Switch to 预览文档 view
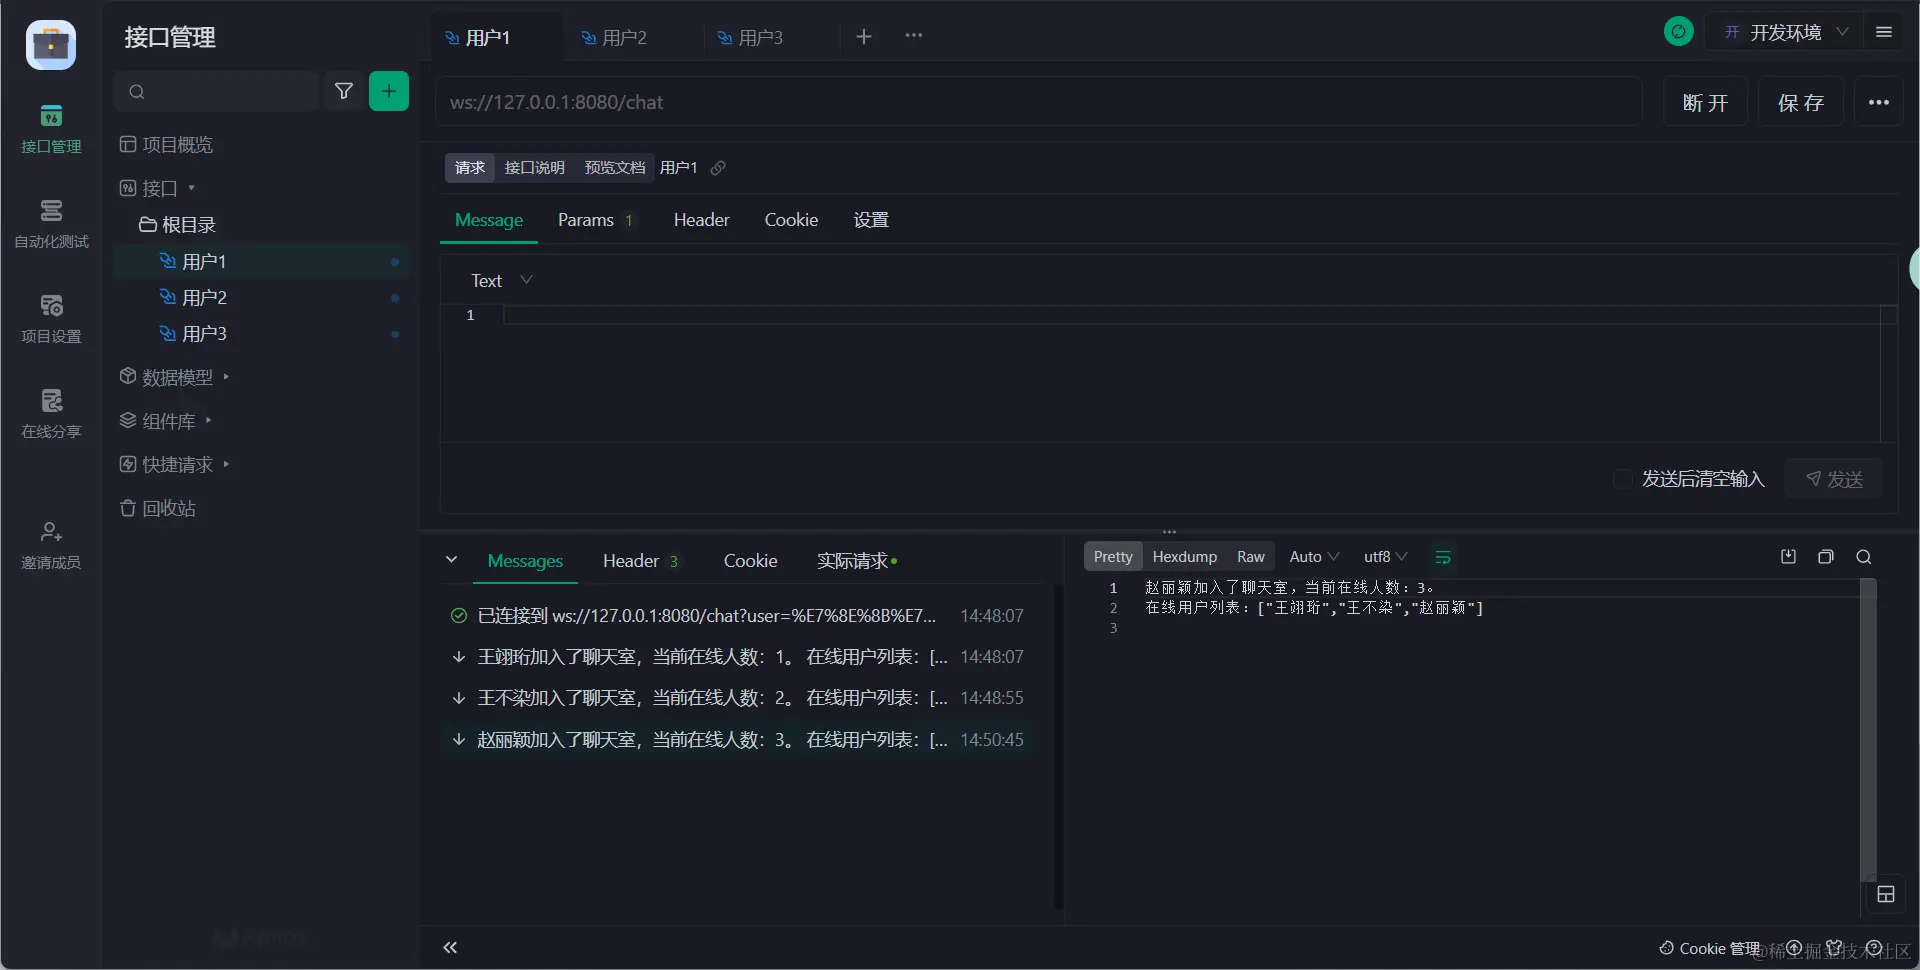This screenshot has width=1920, height=970. (x=614, y=168)
